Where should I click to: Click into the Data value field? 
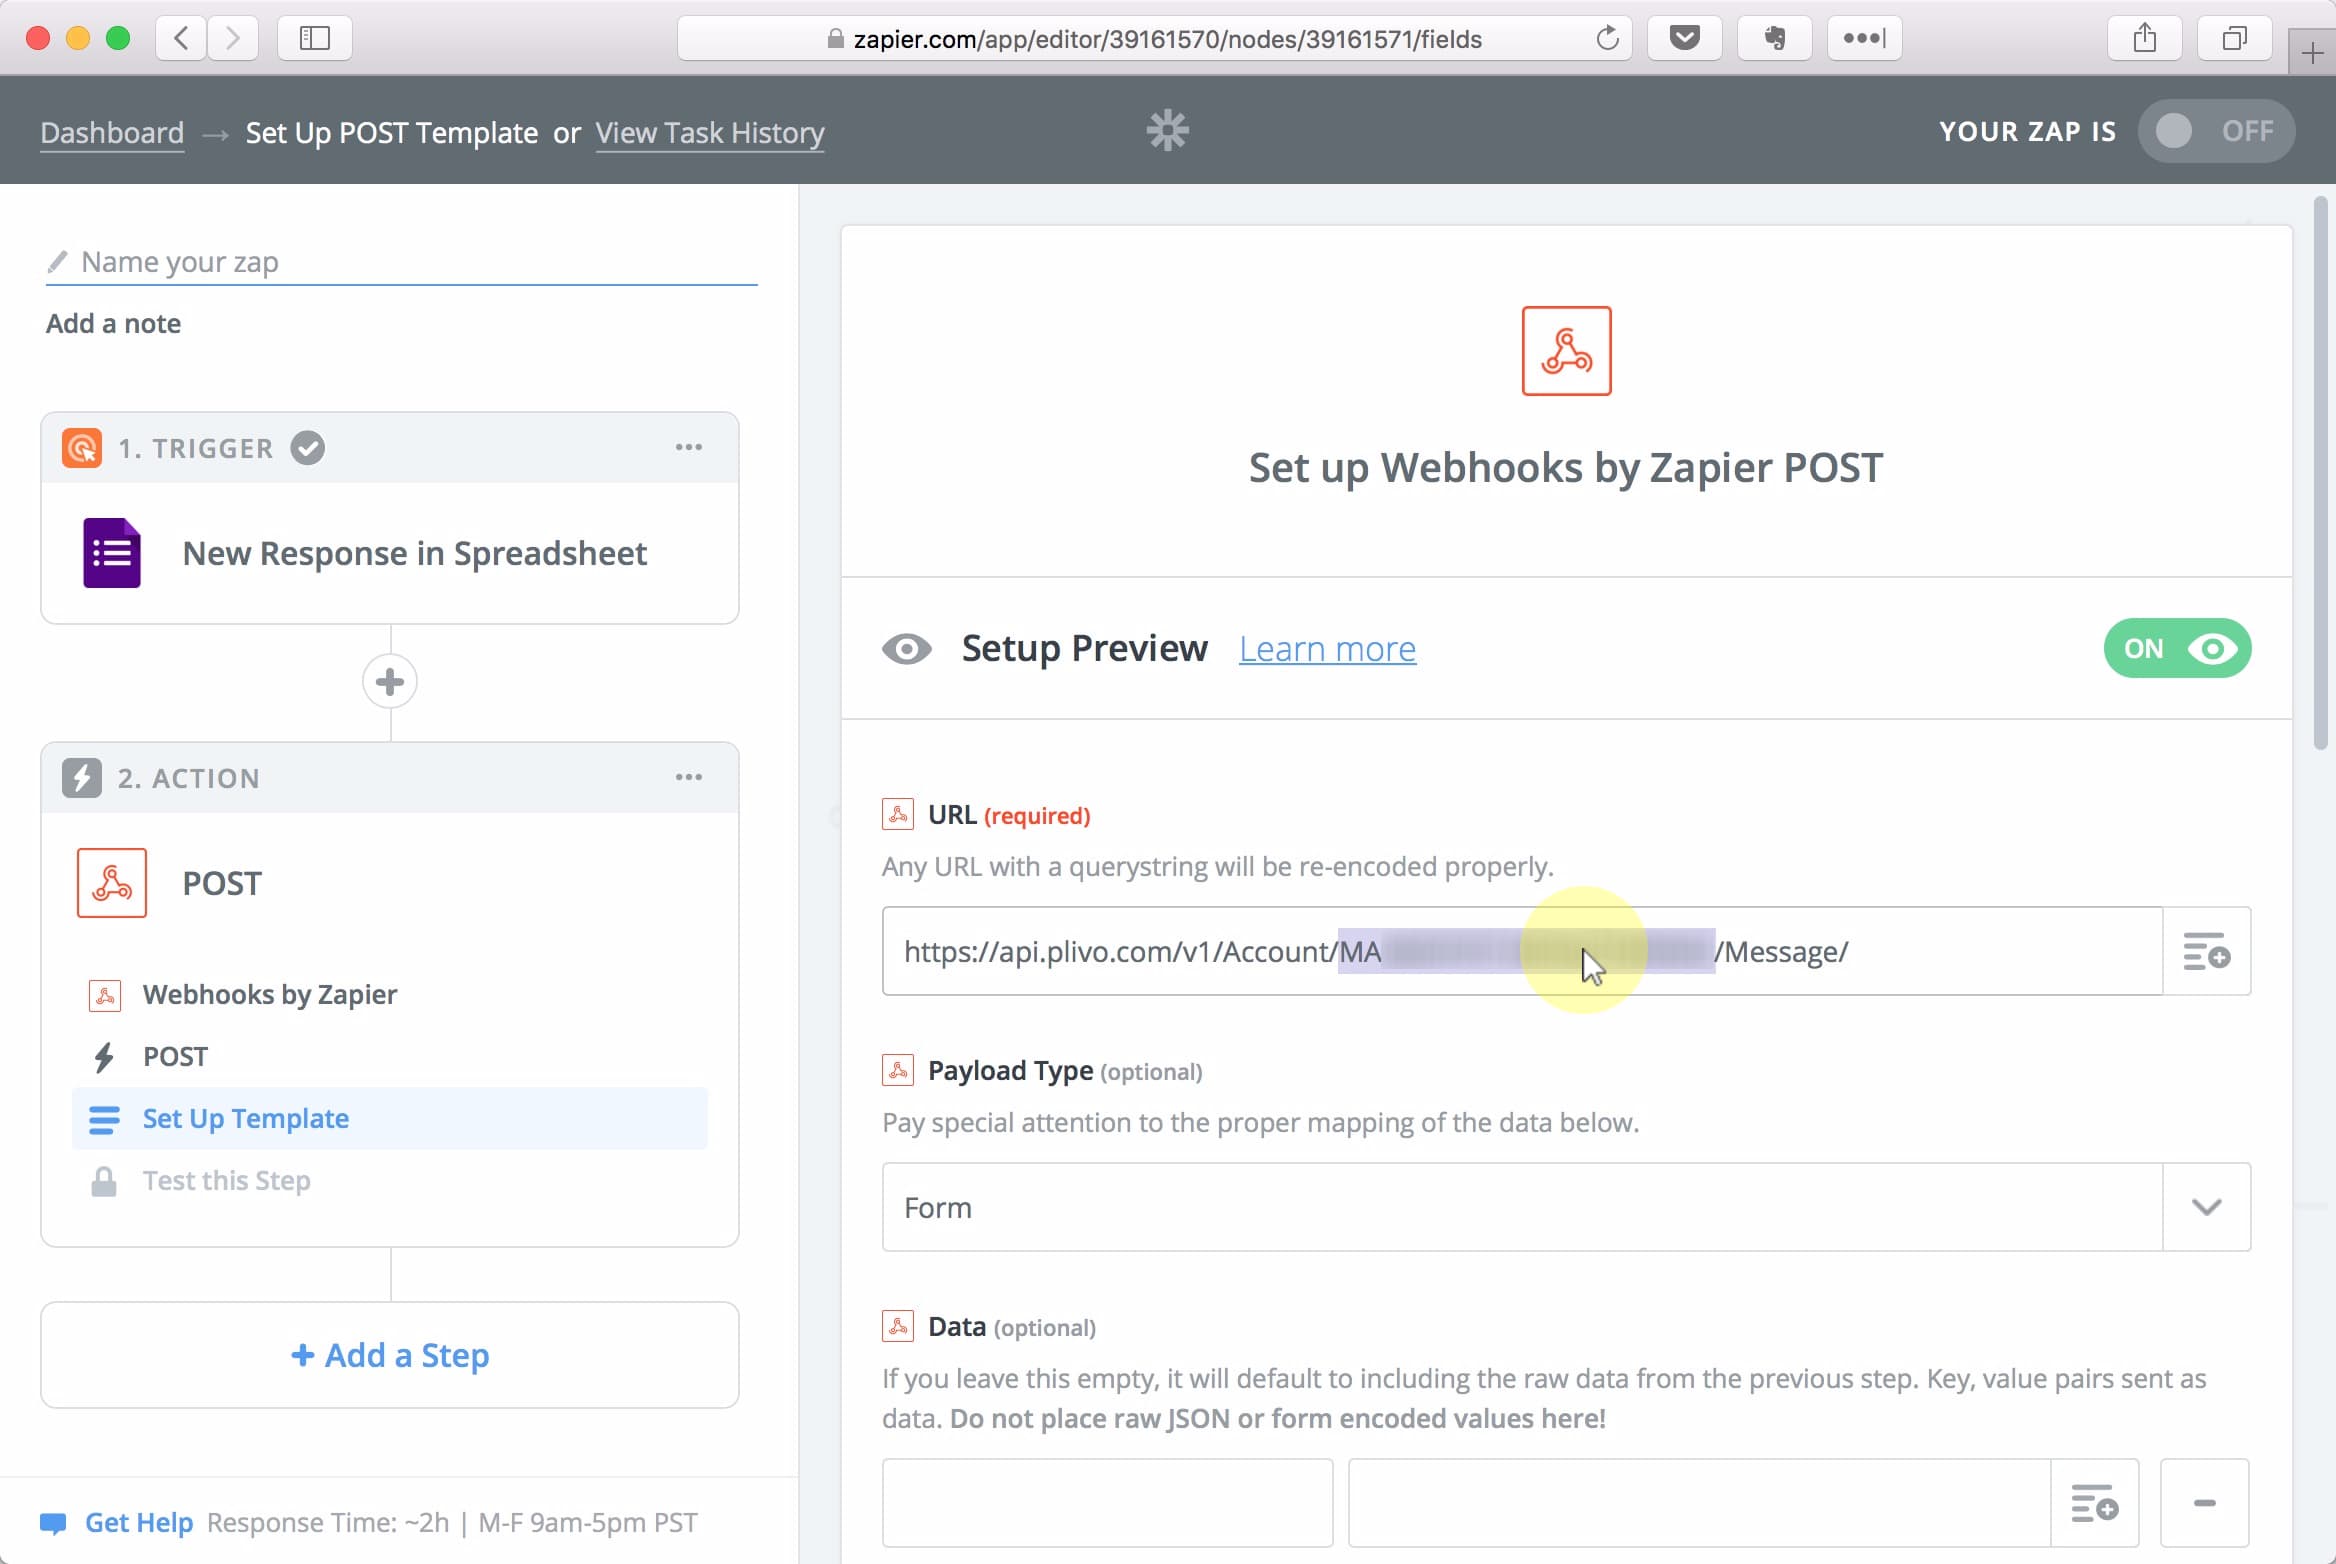1699,1503
